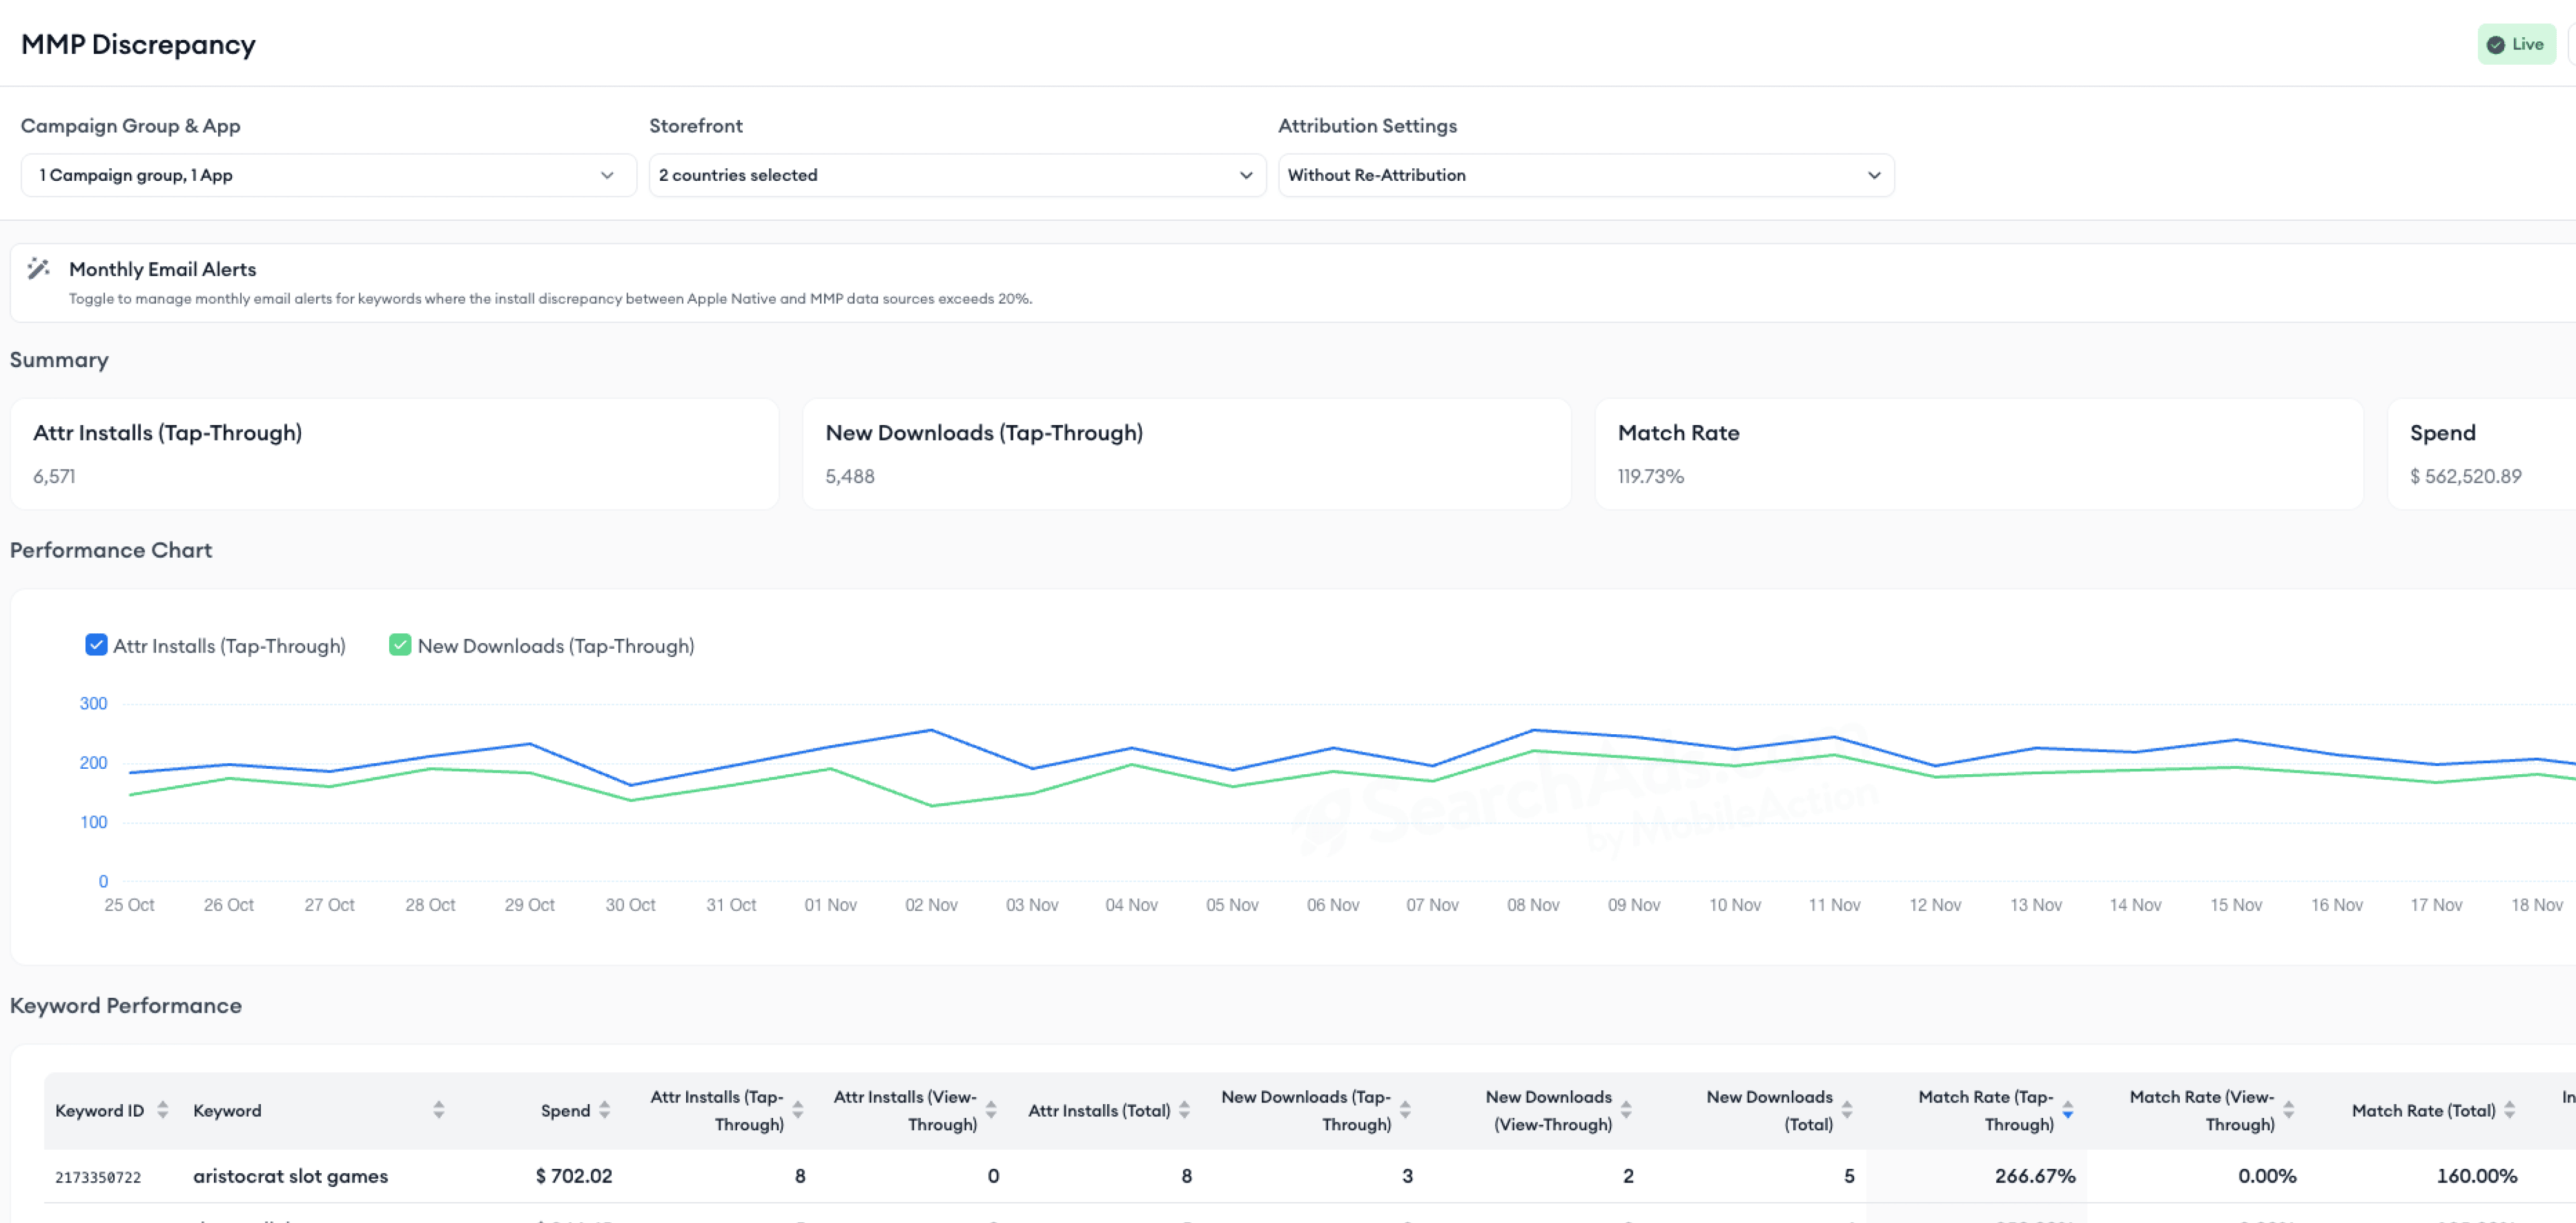The width and height of the screenshot is (2576, 1223).
Task: Sort table by Keyword column
Action: [438, 1110]
